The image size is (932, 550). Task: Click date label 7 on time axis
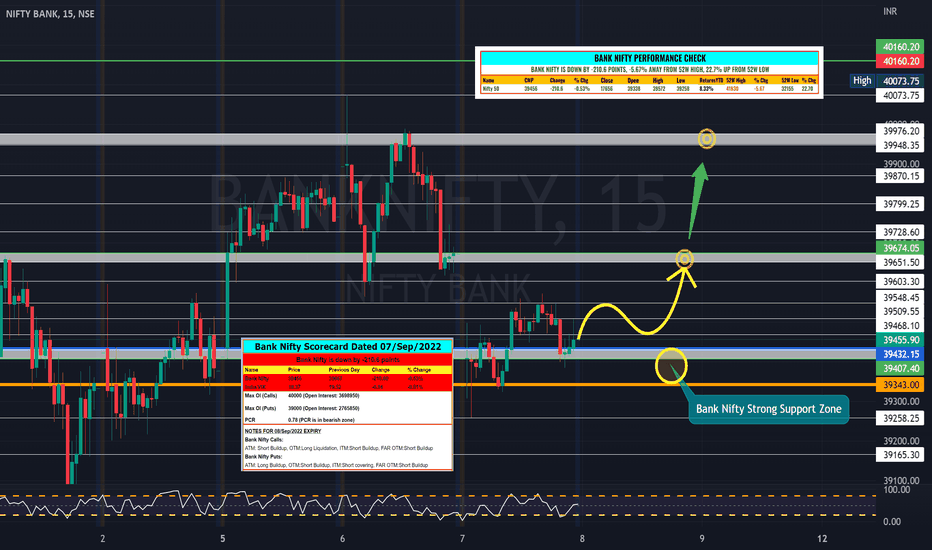(462, 539)
